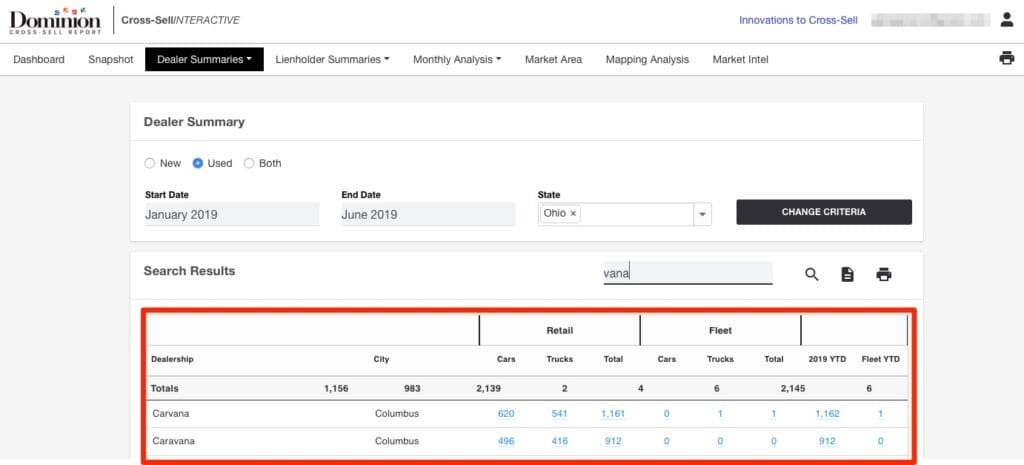
Task: Open the Mapping Analysis tab
Action: 647,59
